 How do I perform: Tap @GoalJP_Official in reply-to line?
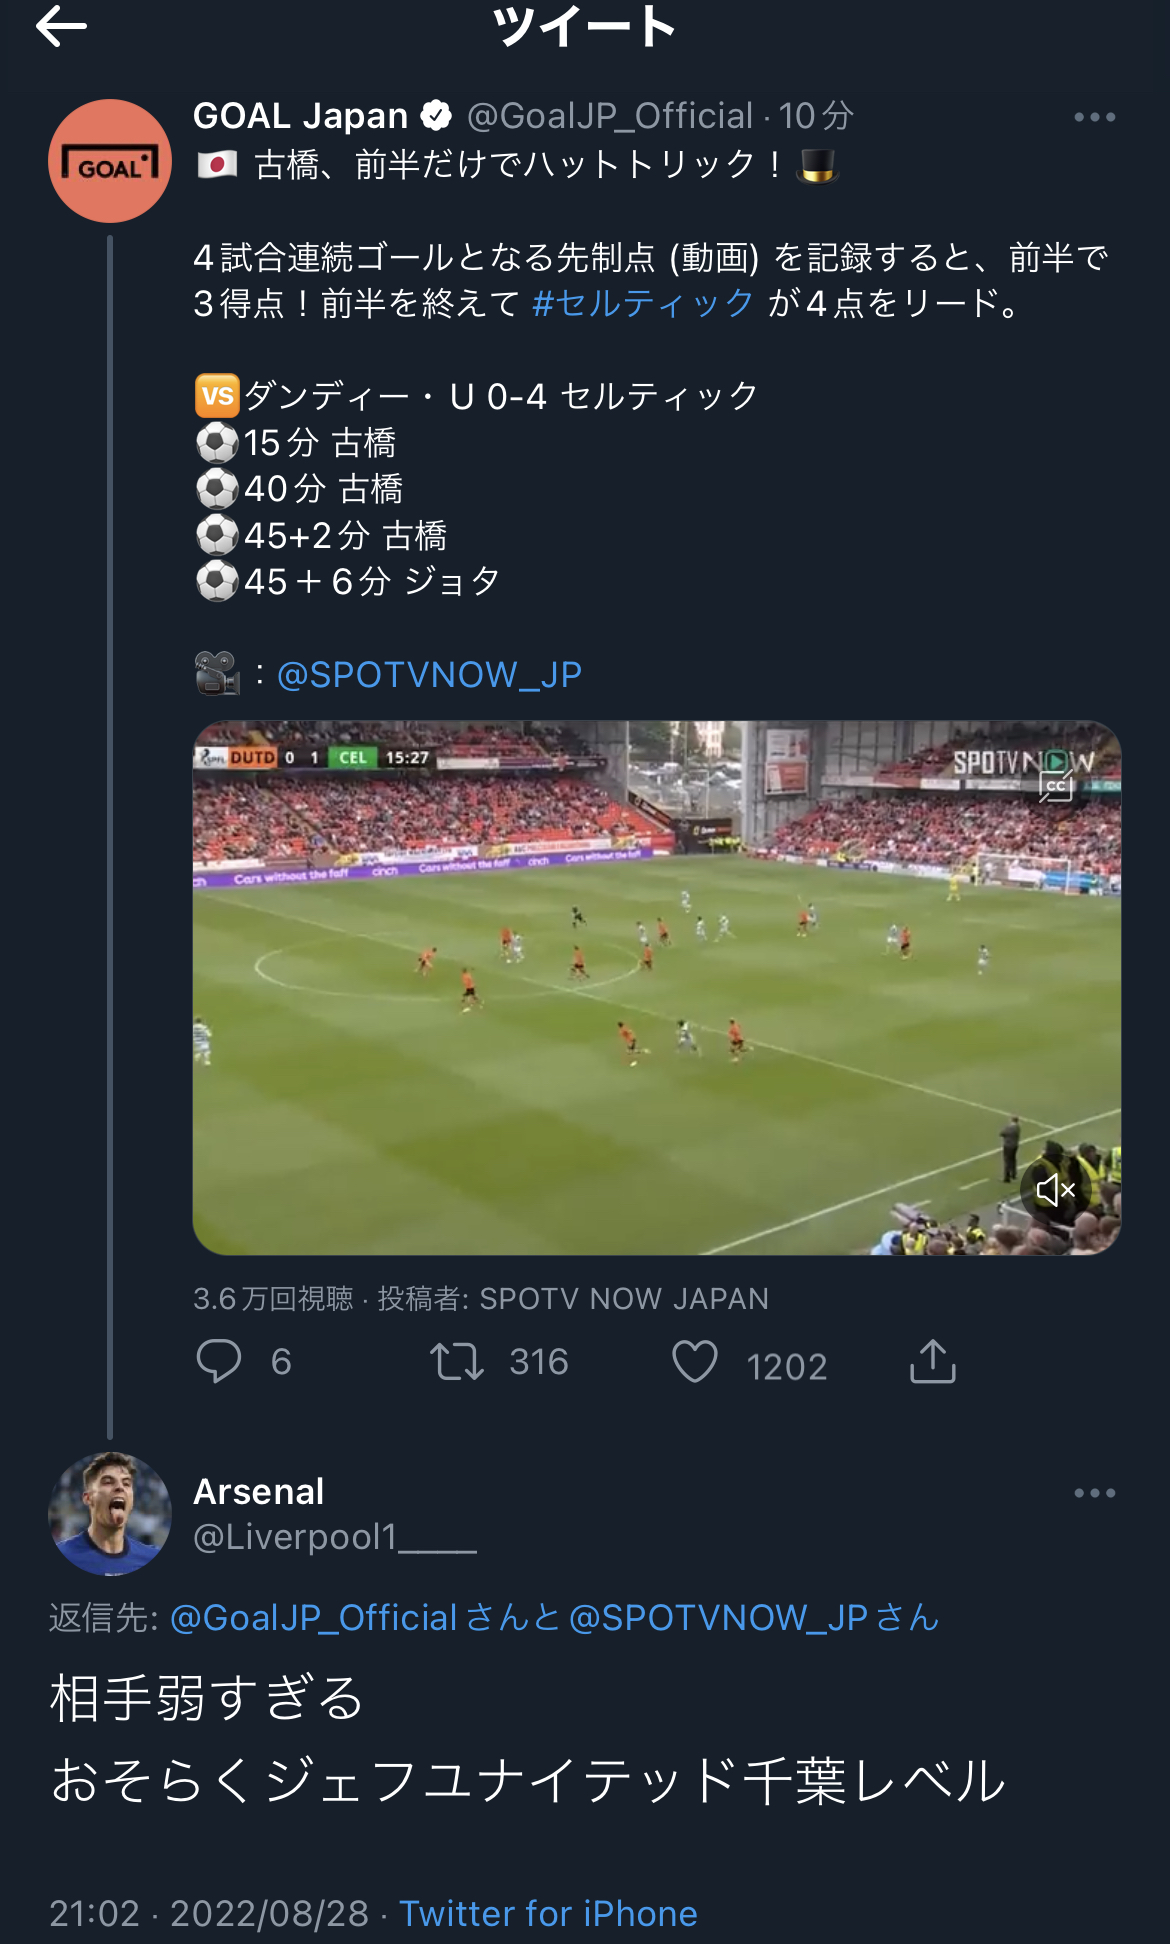[313, 1618]
